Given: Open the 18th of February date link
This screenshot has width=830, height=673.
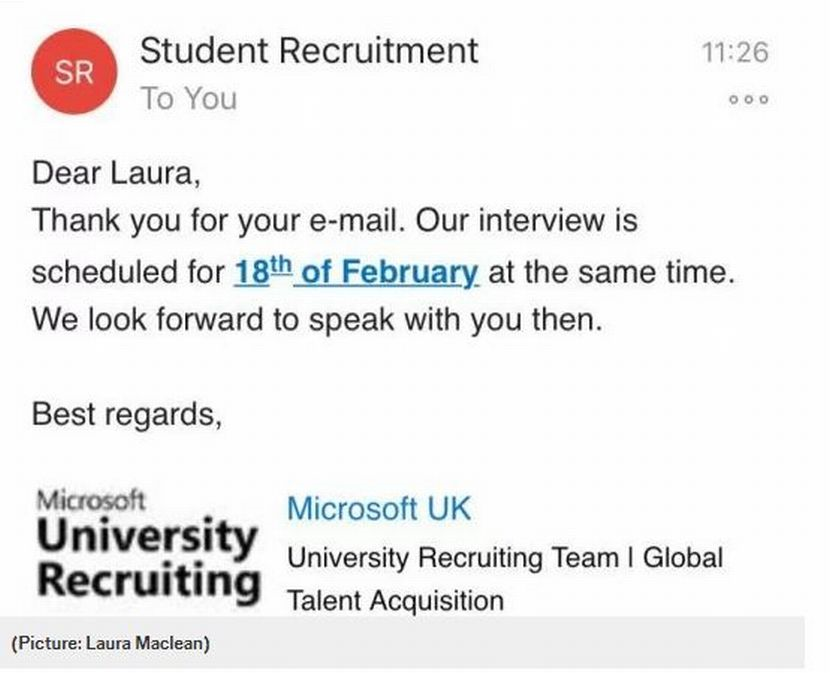Looking at the screenshot, I should 356,272.
